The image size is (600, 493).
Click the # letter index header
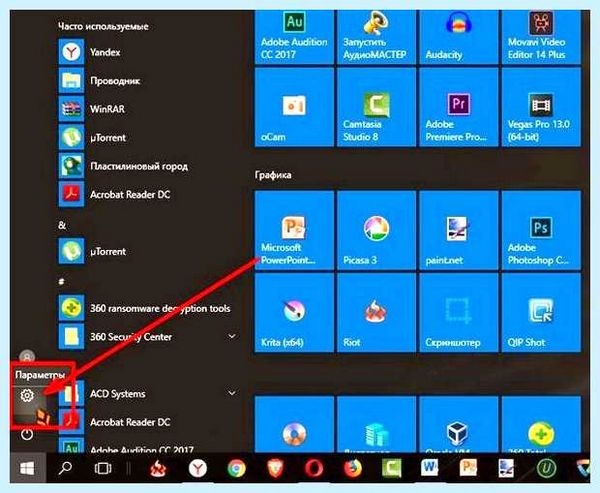click(61, 281)
